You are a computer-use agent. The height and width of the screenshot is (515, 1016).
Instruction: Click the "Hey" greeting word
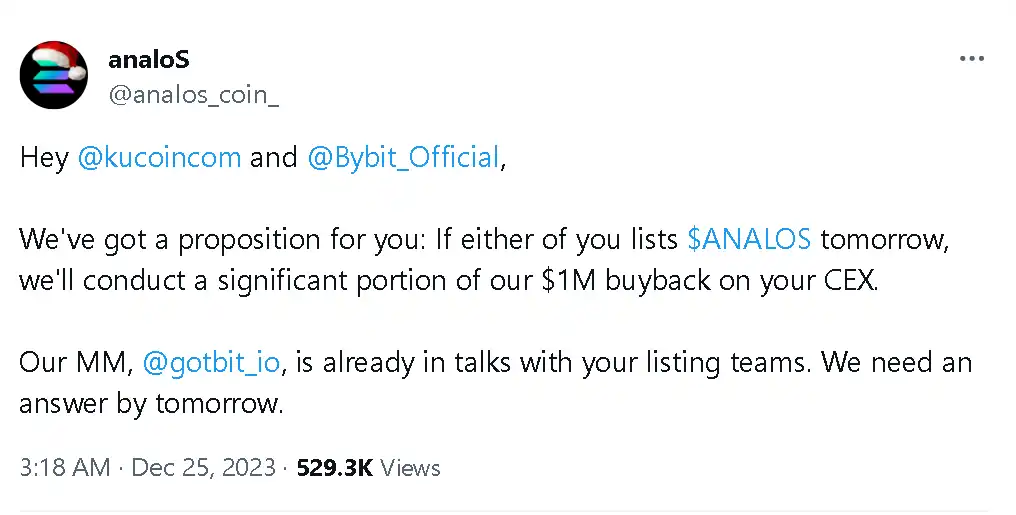(x=44, y=158)
